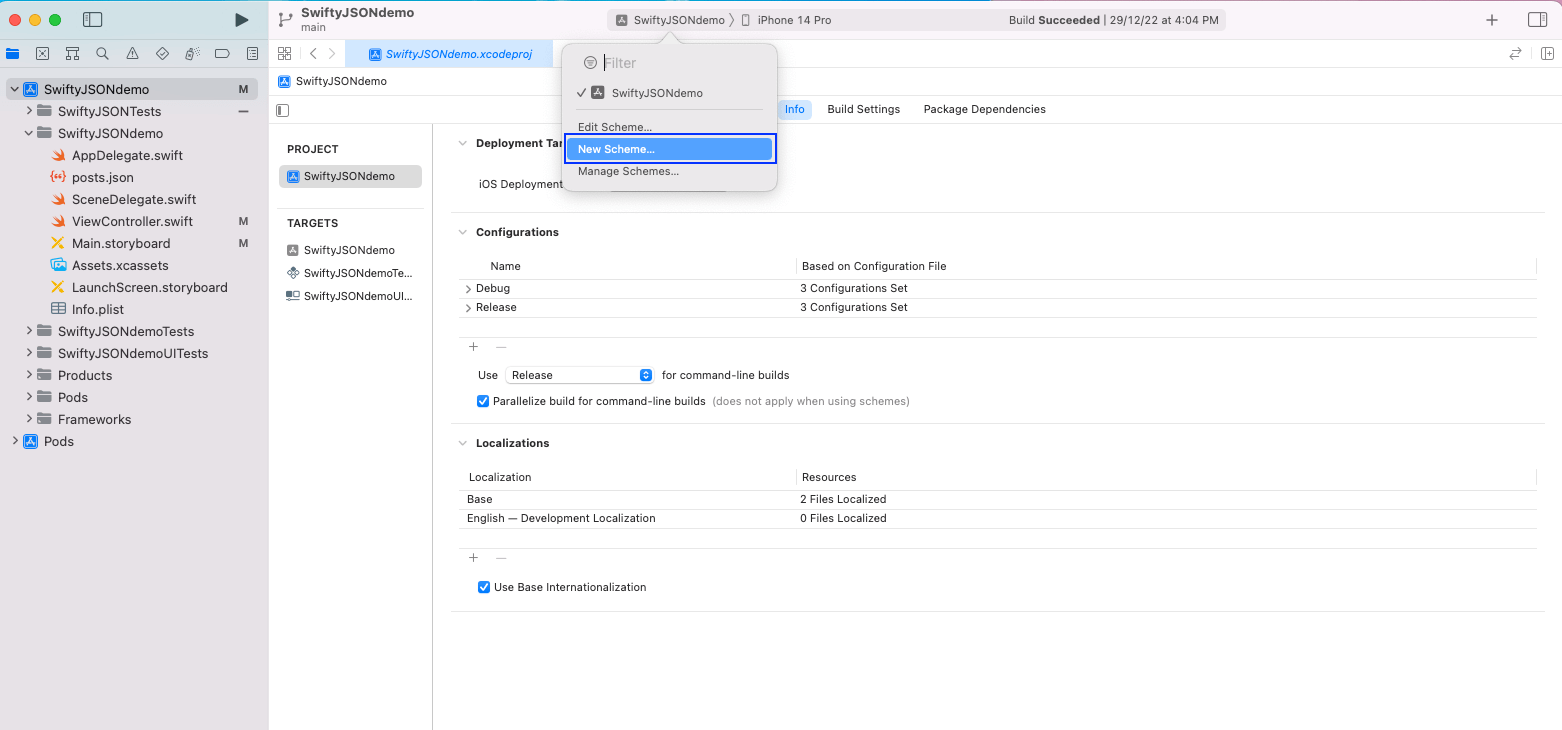Toggle the right inspector panel

pos(1537,20)
